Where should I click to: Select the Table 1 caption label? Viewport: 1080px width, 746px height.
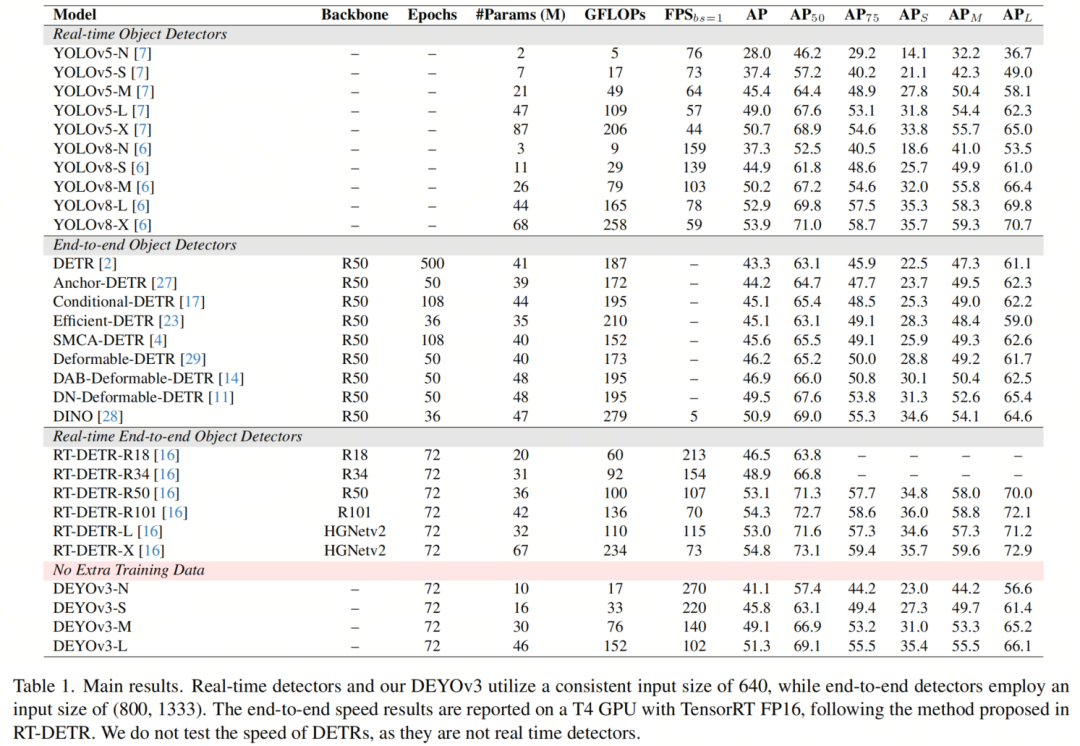click(43, 686)
